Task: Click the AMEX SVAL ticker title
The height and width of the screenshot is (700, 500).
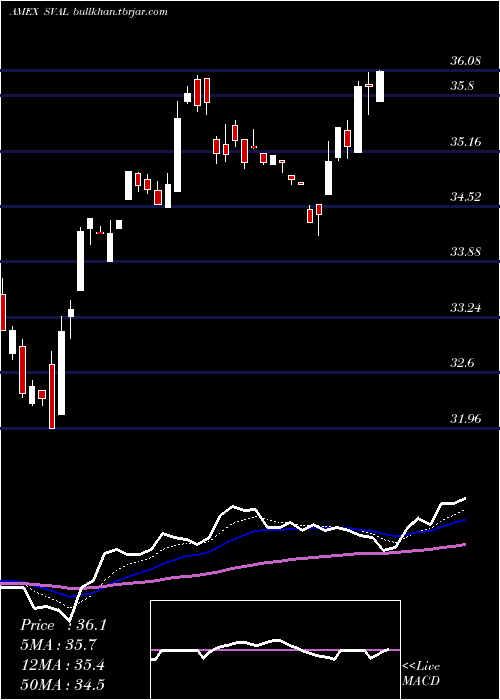Action: pyautogui.click(x=39, y=12)
